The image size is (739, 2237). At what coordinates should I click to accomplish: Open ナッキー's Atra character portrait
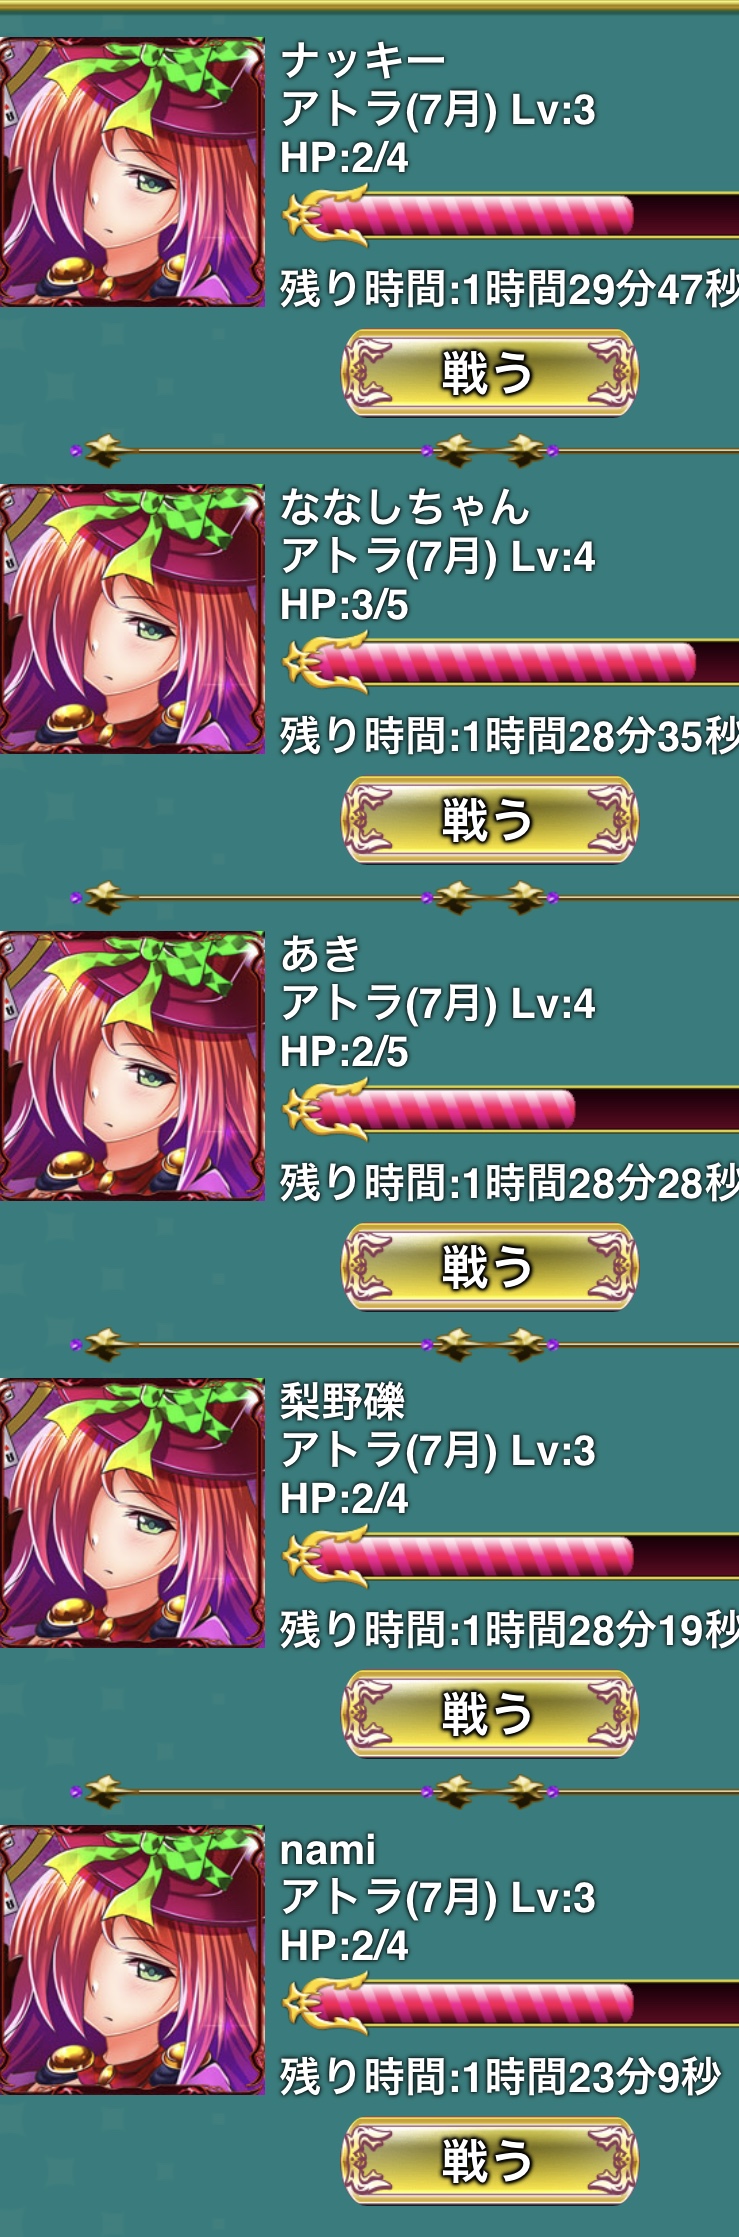coord(132,172)
